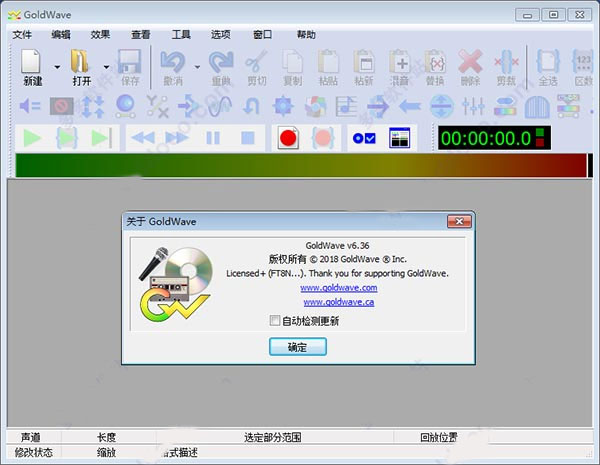The width and height of the screenshot is (600, 465).
Task: Click the 修改状态 status bar cell
Action: (x=34, y=452)
